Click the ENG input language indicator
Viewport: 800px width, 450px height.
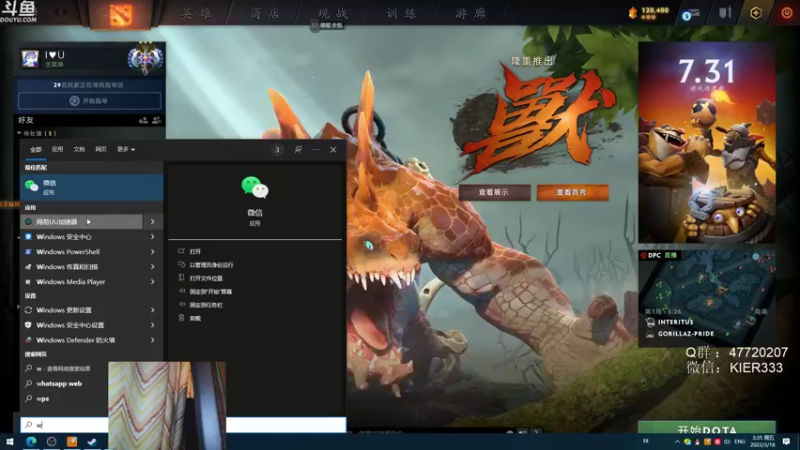pyautogui.click(x=740, y=441)
